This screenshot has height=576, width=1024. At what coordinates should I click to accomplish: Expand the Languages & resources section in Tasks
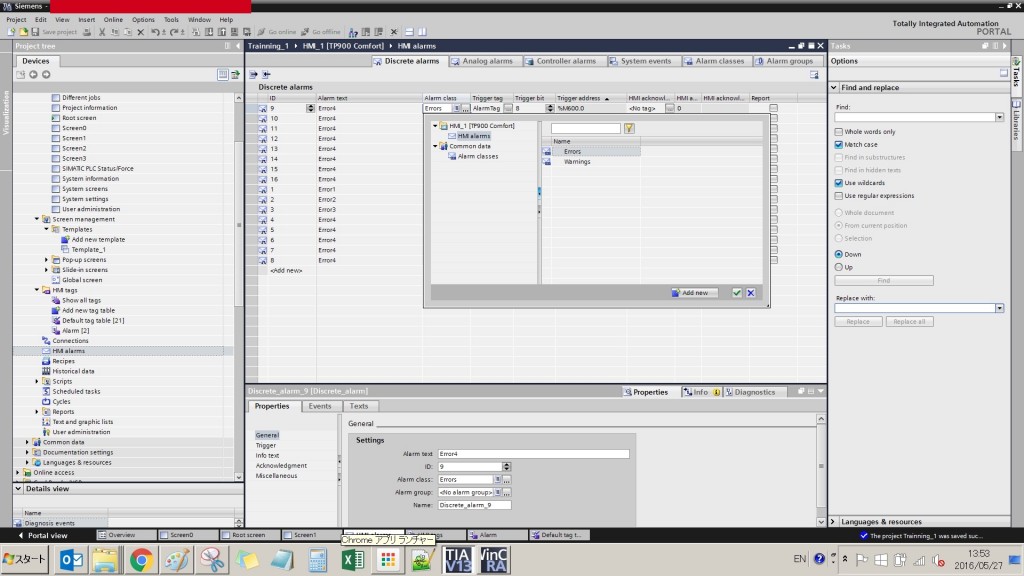833,522
